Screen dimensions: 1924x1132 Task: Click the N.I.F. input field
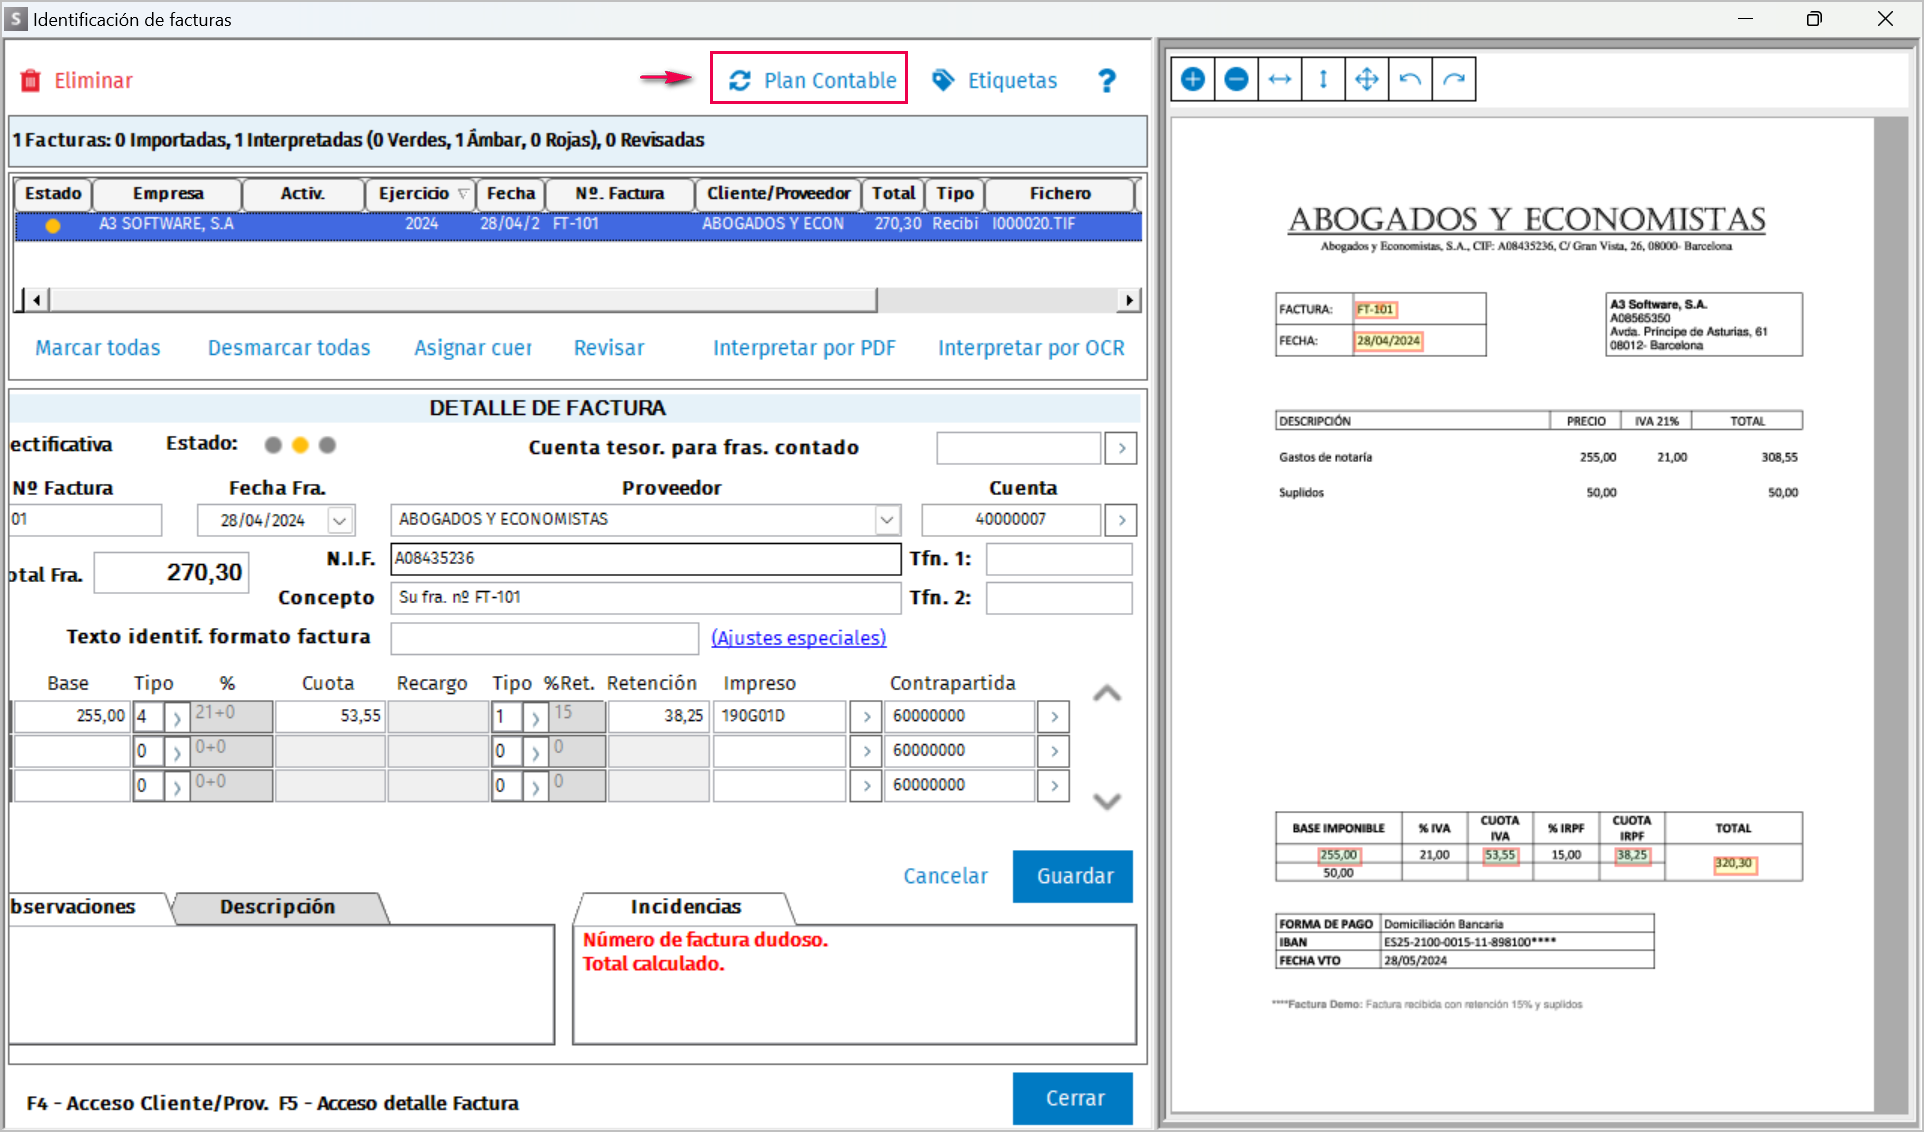tap(645, 559)
